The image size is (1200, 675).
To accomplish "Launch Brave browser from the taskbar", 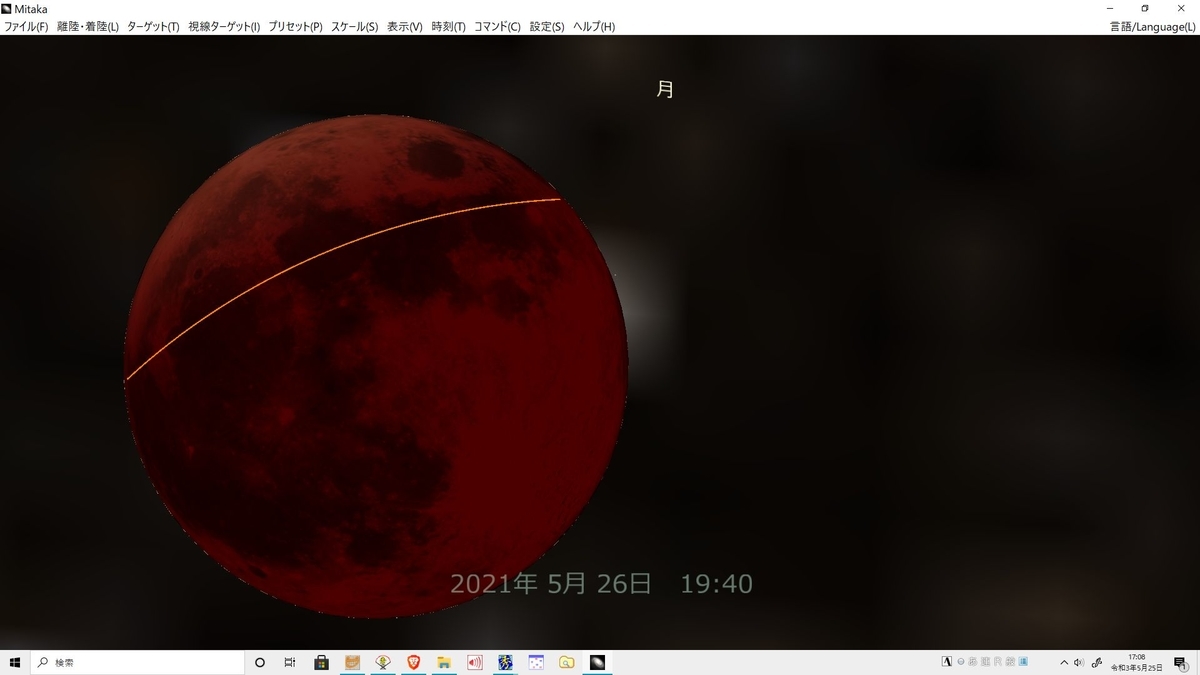I will click(x=412, y=661).
